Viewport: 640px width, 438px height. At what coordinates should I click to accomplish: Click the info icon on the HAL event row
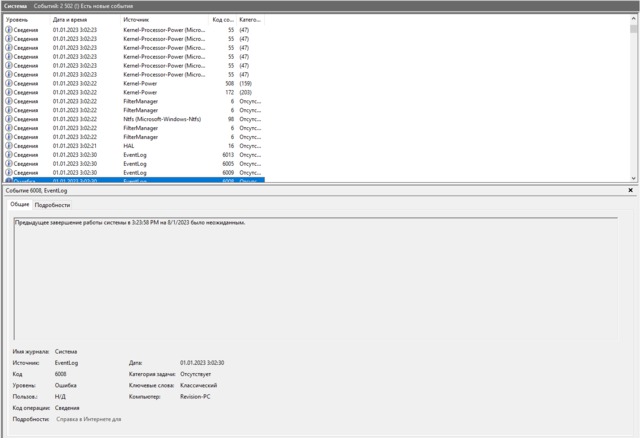[x=9, y=146]
